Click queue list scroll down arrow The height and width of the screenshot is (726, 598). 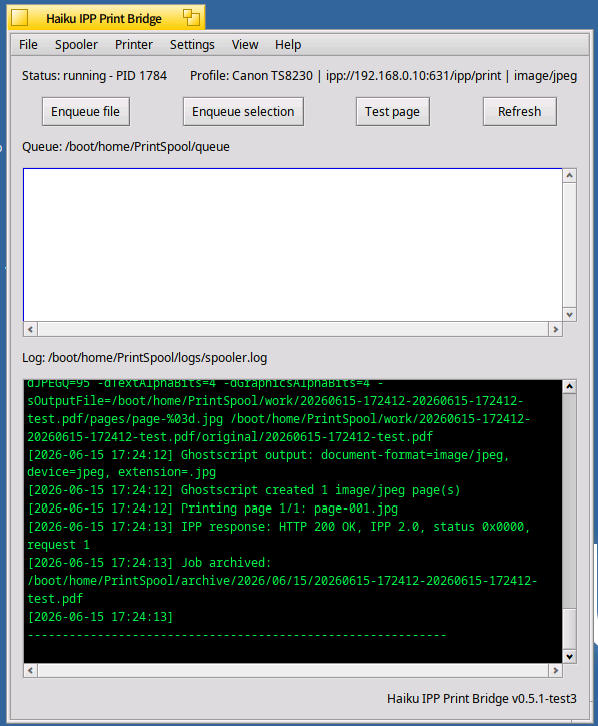(569, 315)
